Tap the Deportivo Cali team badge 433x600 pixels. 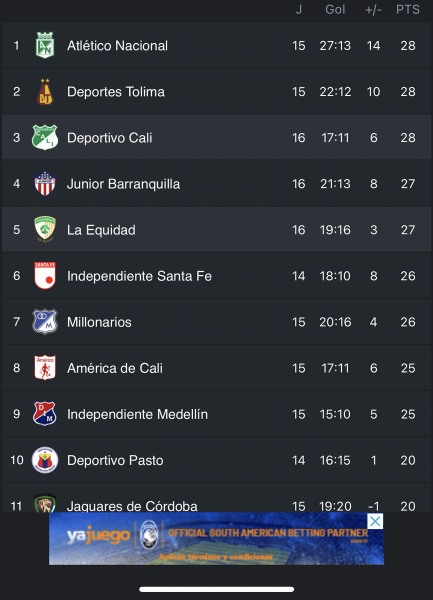click(45, 137)
